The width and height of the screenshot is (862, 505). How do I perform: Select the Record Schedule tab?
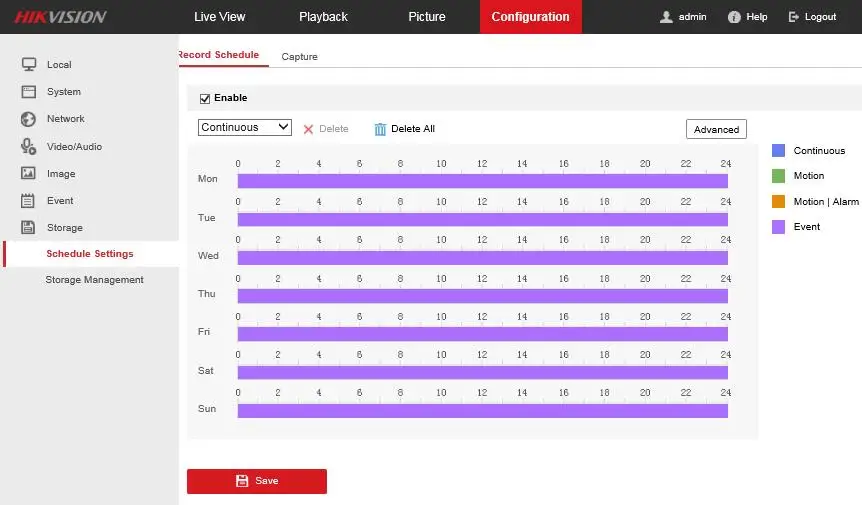coord(219,55)
